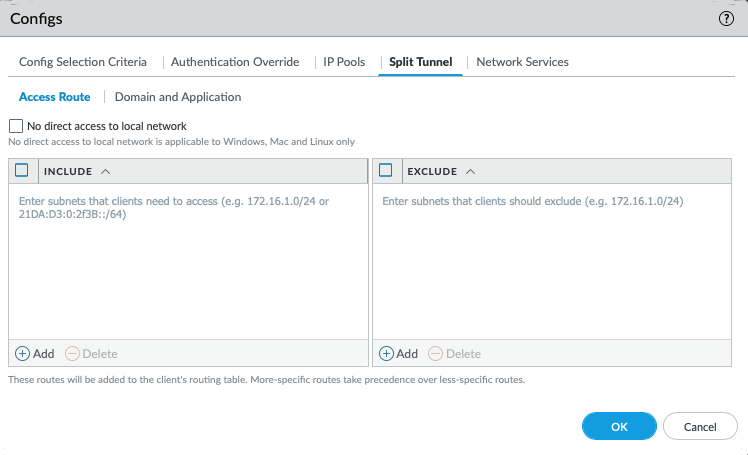Click Add under the Include list
748x455 pixels.
pos(35,354)
